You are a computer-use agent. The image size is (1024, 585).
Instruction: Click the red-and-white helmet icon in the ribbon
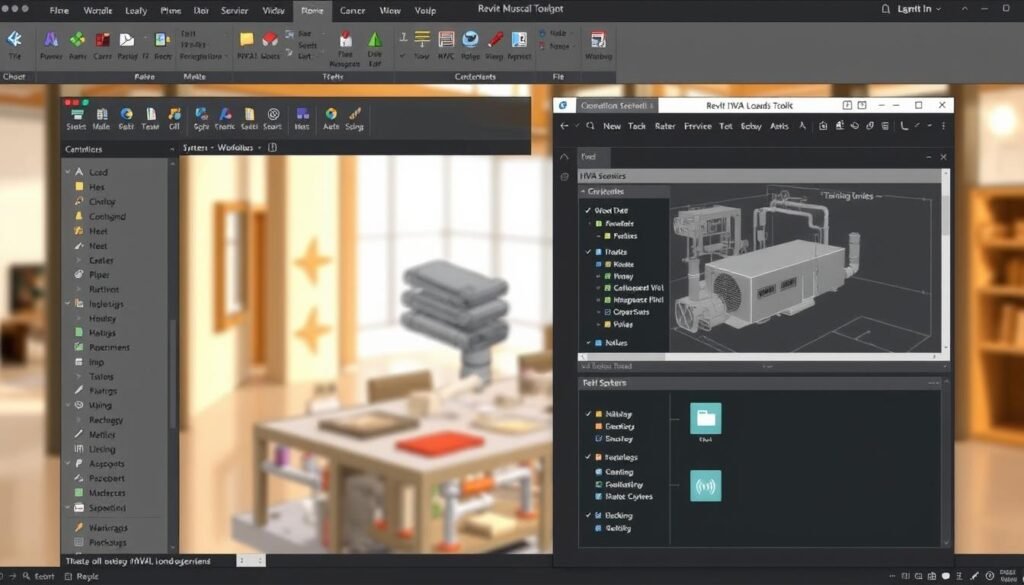tap(270, 40)
